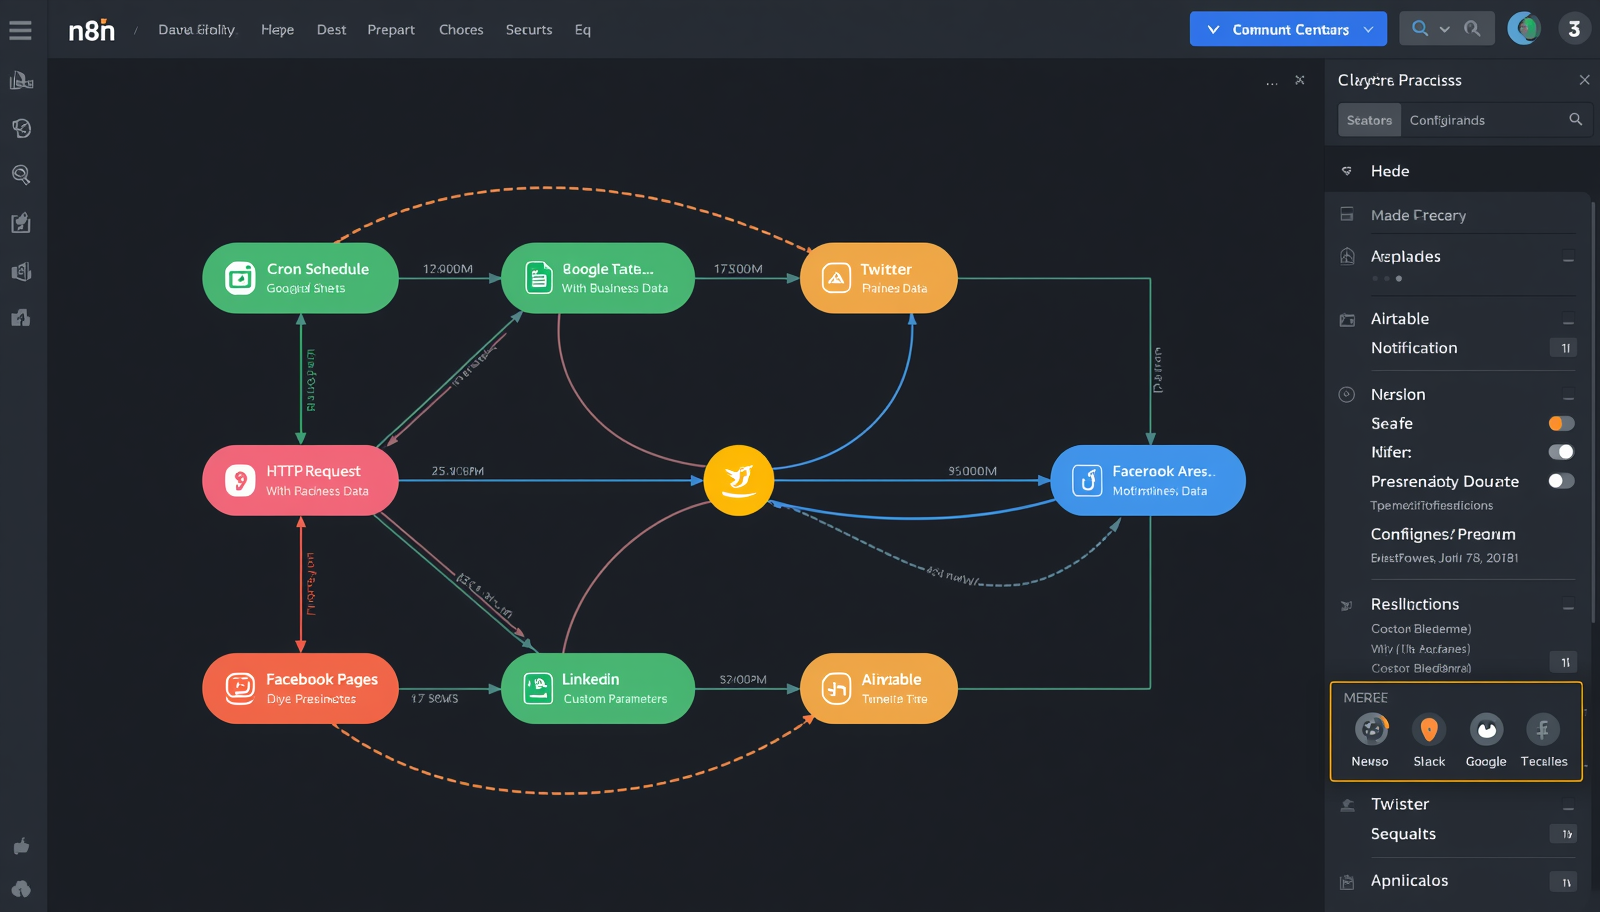
Task: Open the Dava Efolity menu
Action: click(196, 30)
